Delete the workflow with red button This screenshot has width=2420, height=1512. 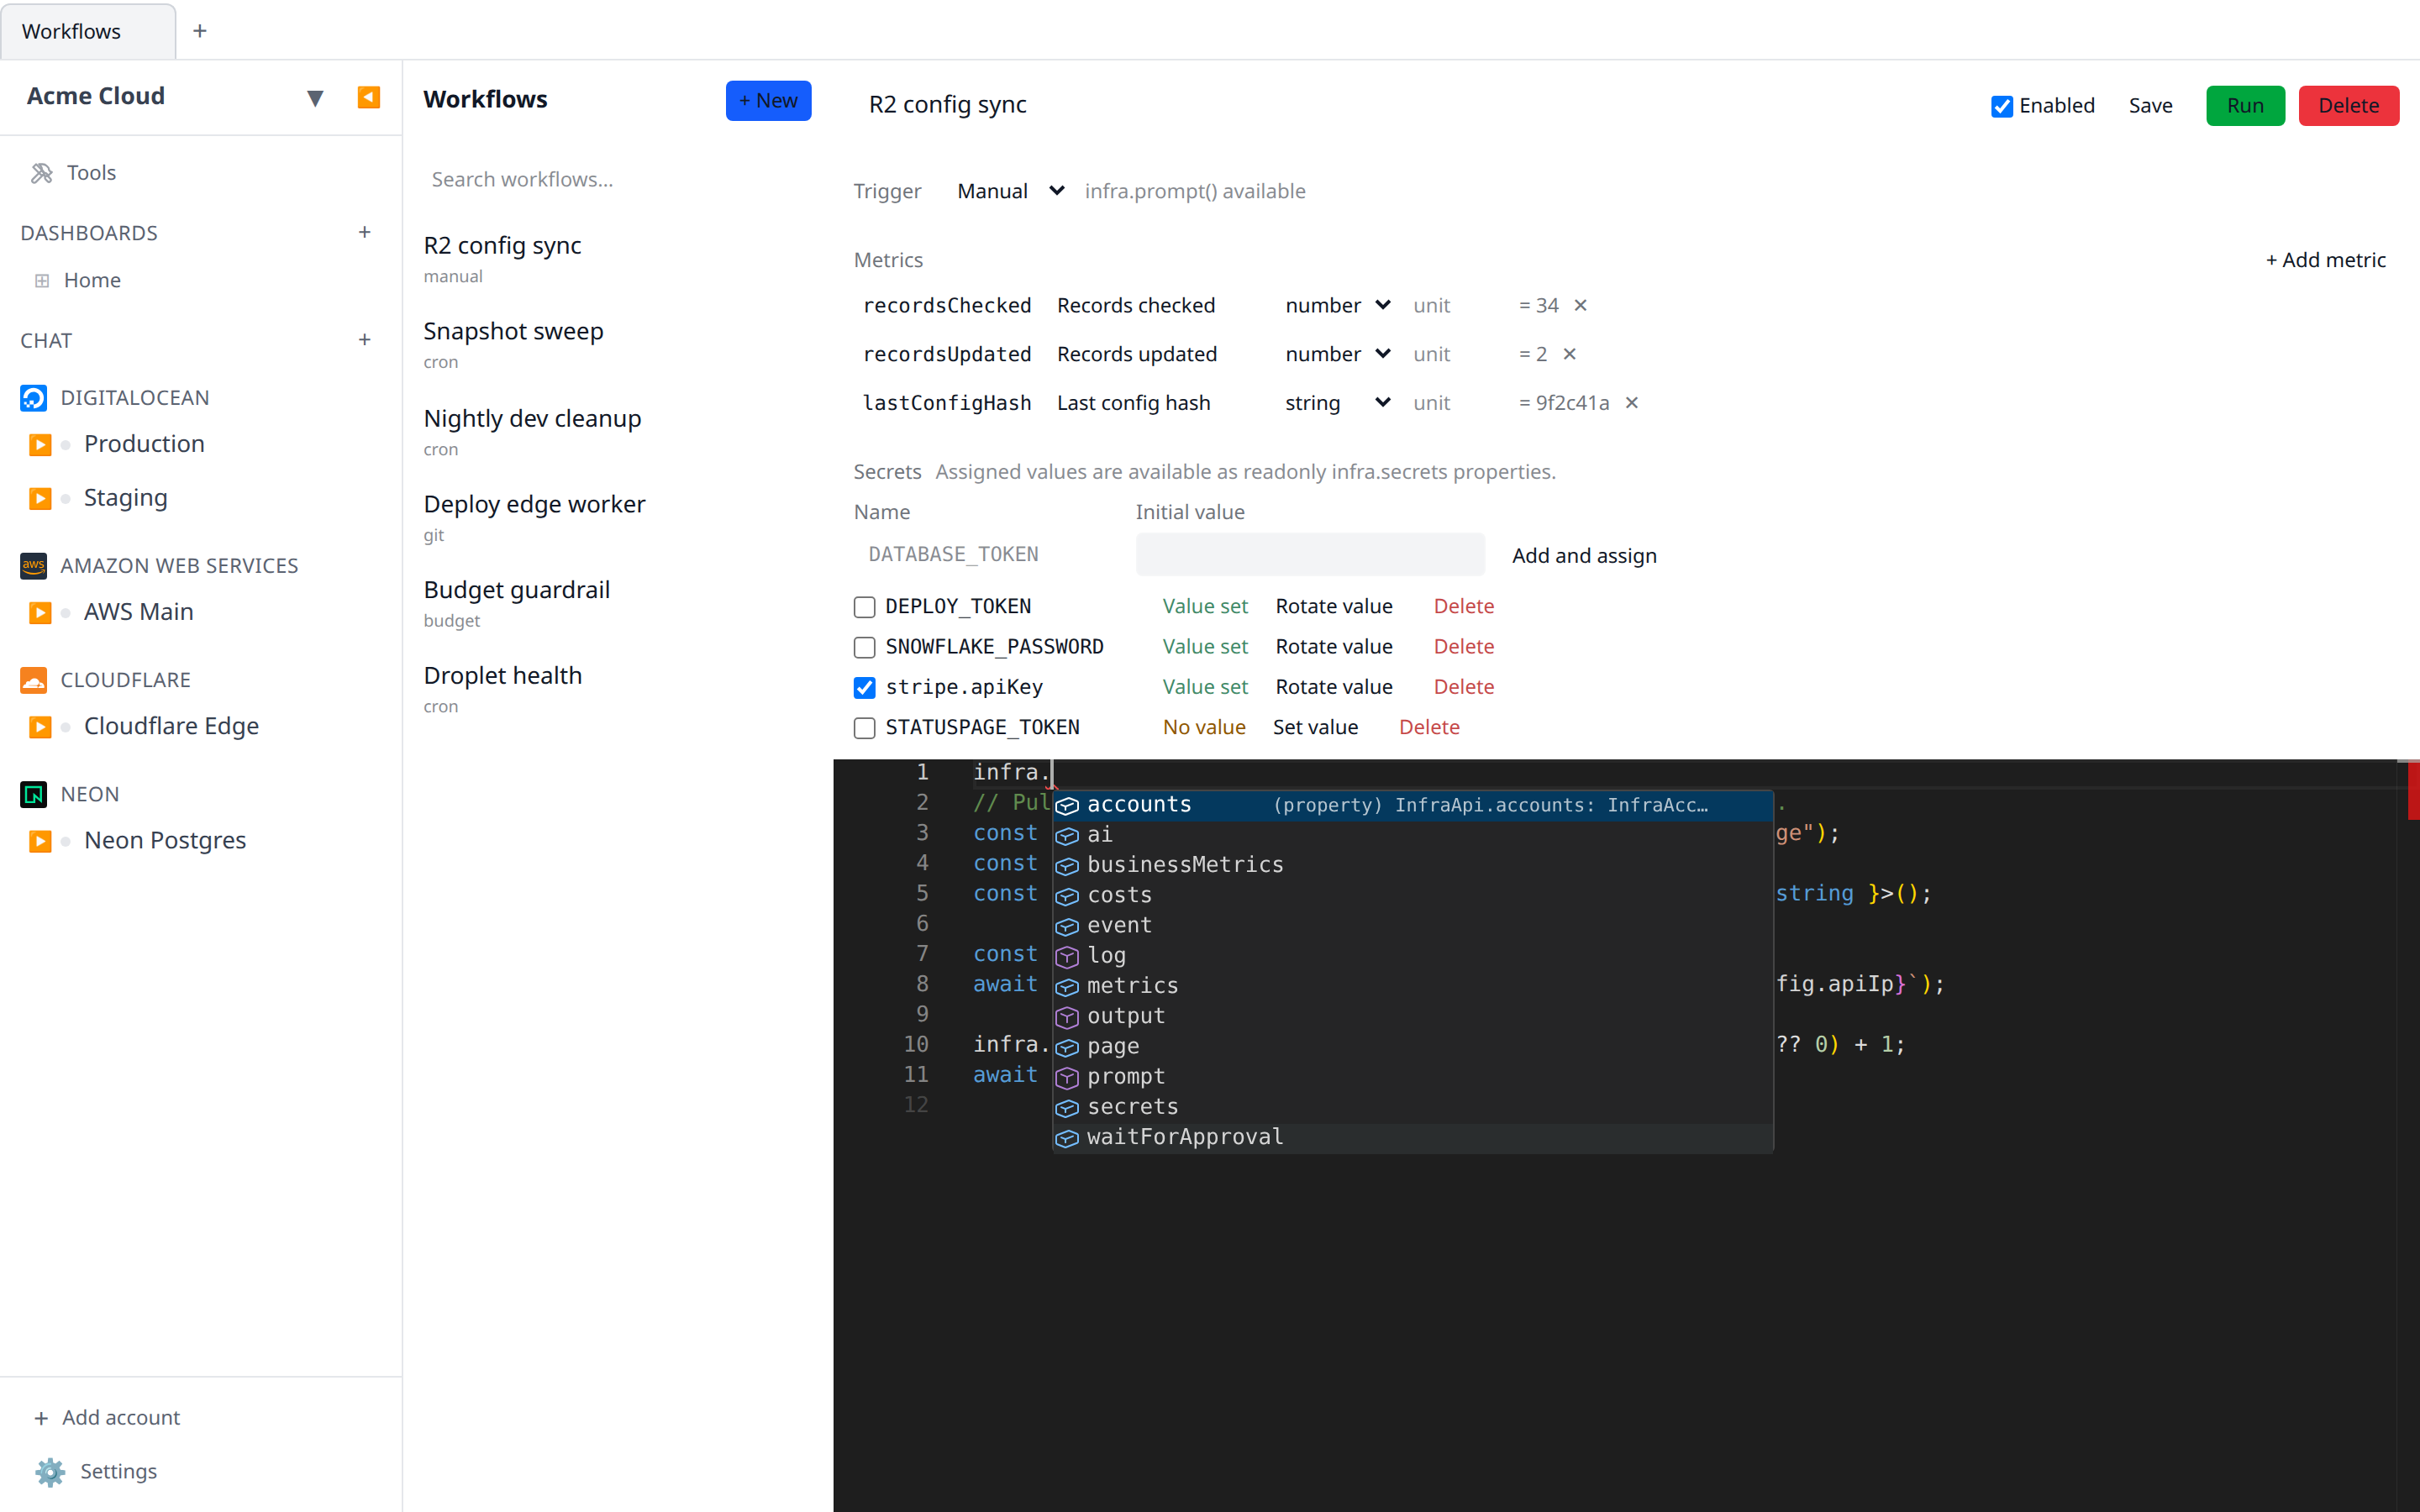2348,106
